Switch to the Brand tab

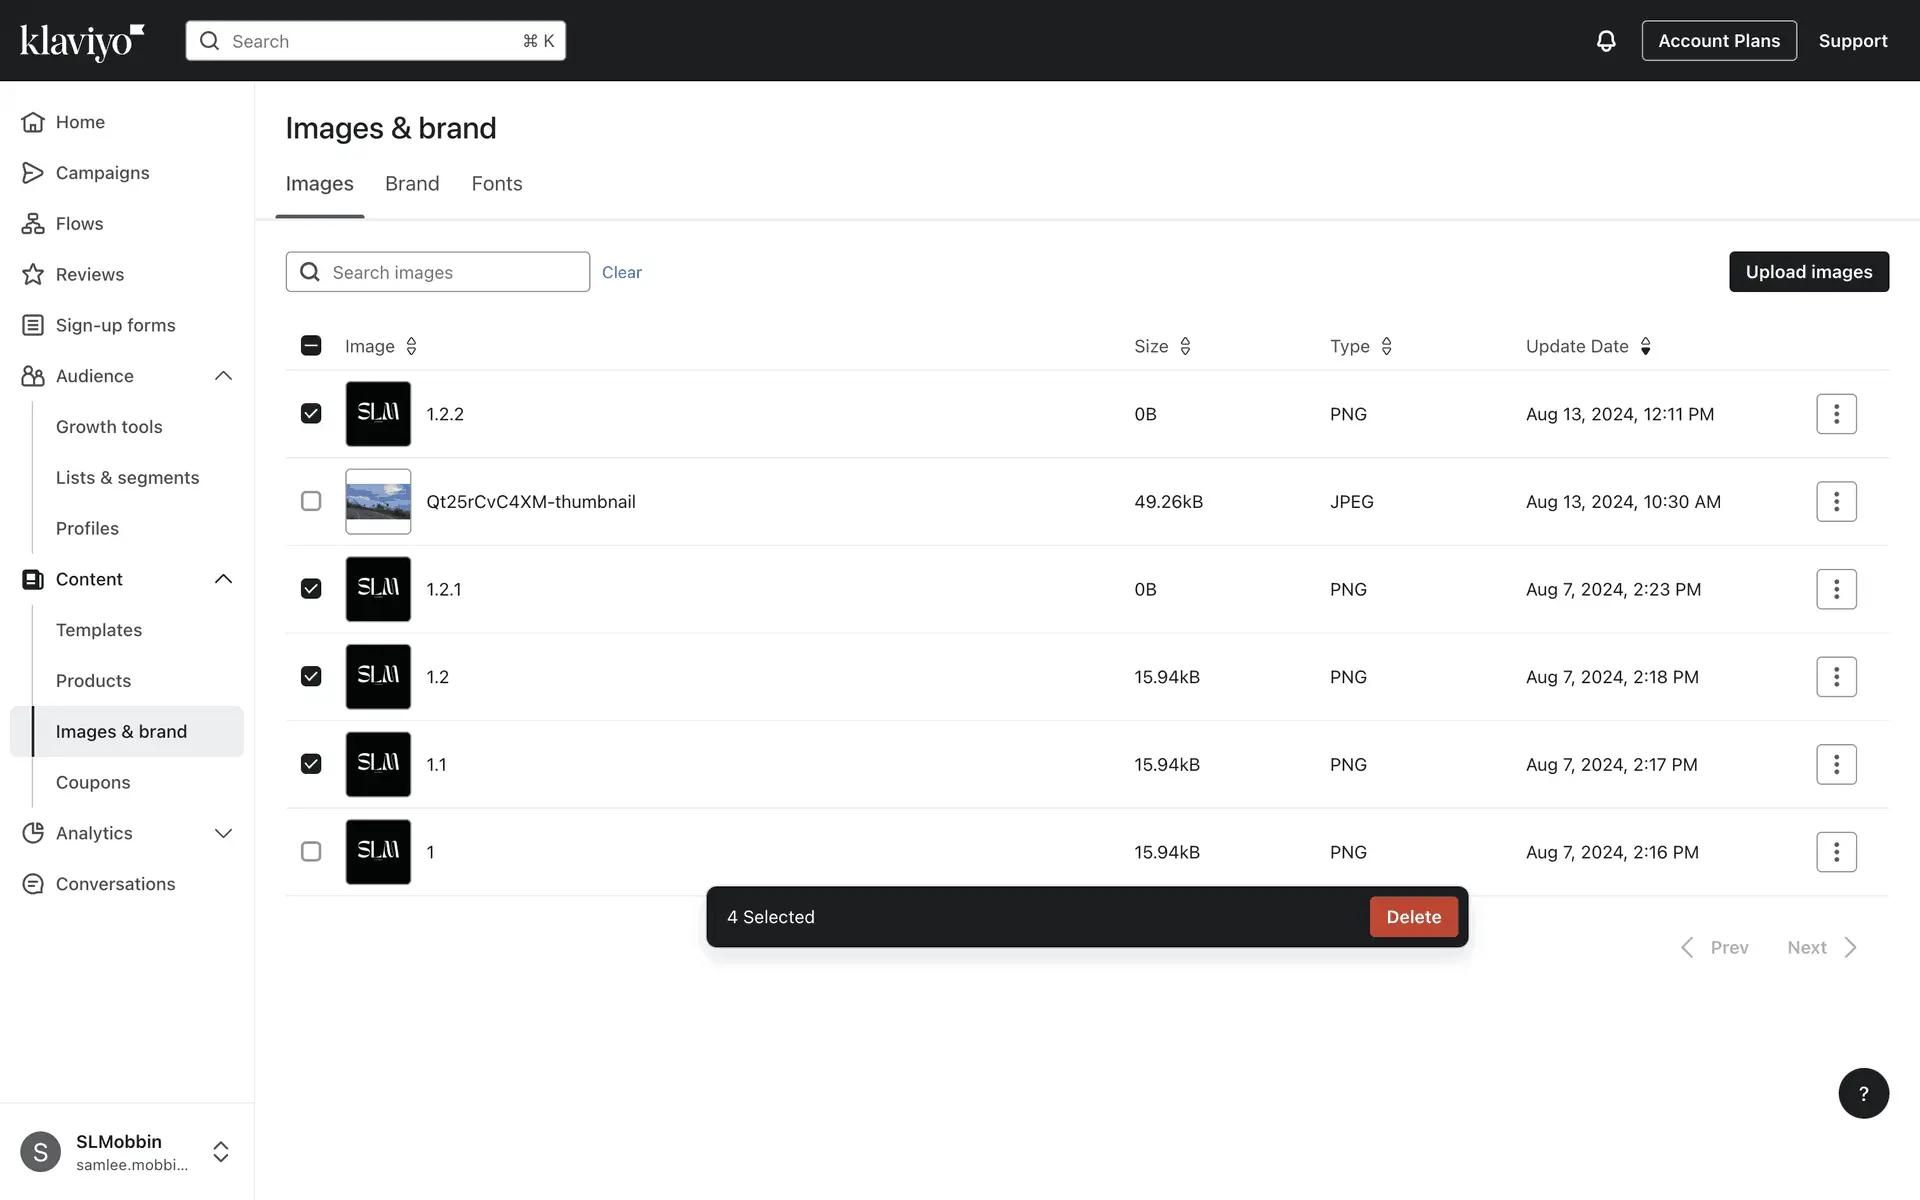(412, 184)
